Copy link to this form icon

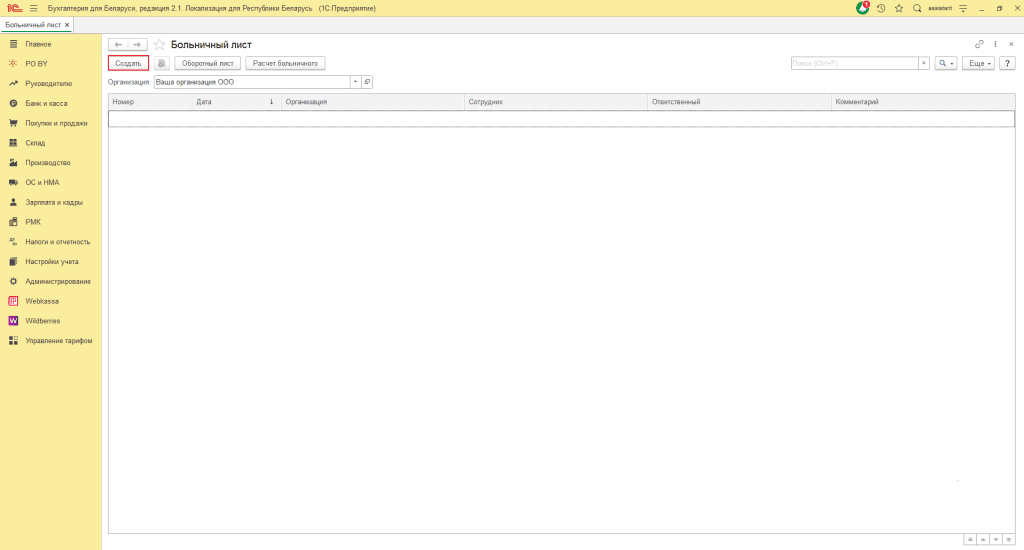pyautogui.click(x=979, y=44)
